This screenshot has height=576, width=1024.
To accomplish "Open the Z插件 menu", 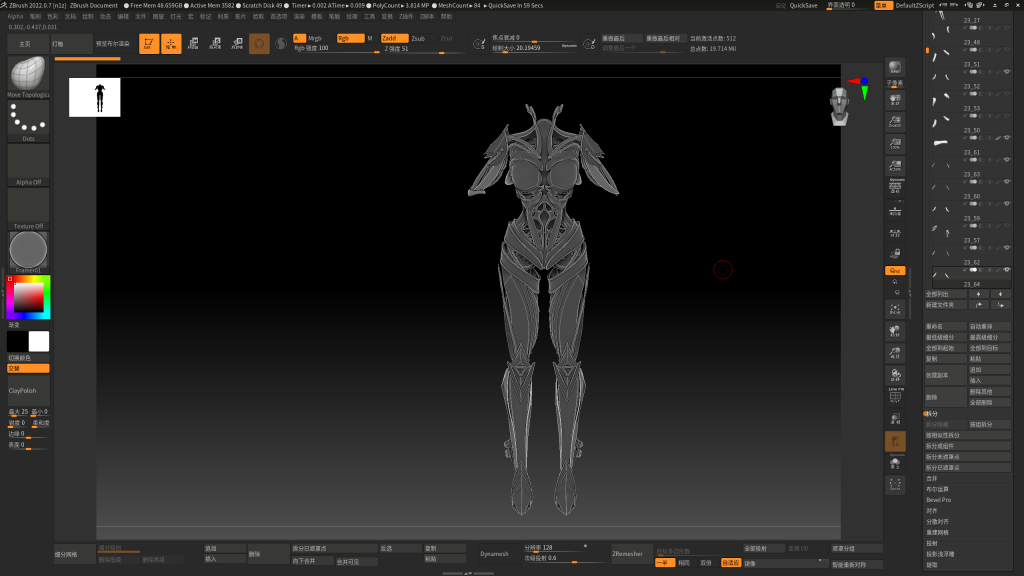I will click(x=406, y=16).
